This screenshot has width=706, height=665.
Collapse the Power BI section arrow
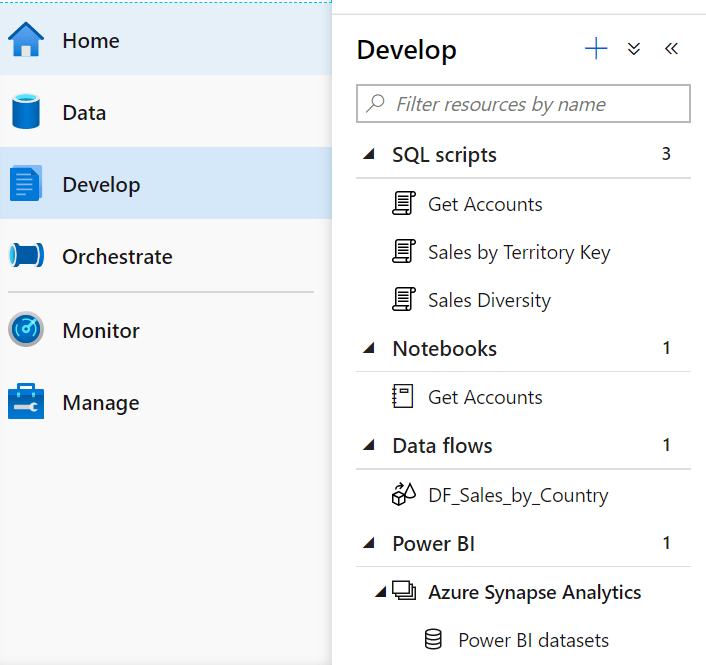369,543
